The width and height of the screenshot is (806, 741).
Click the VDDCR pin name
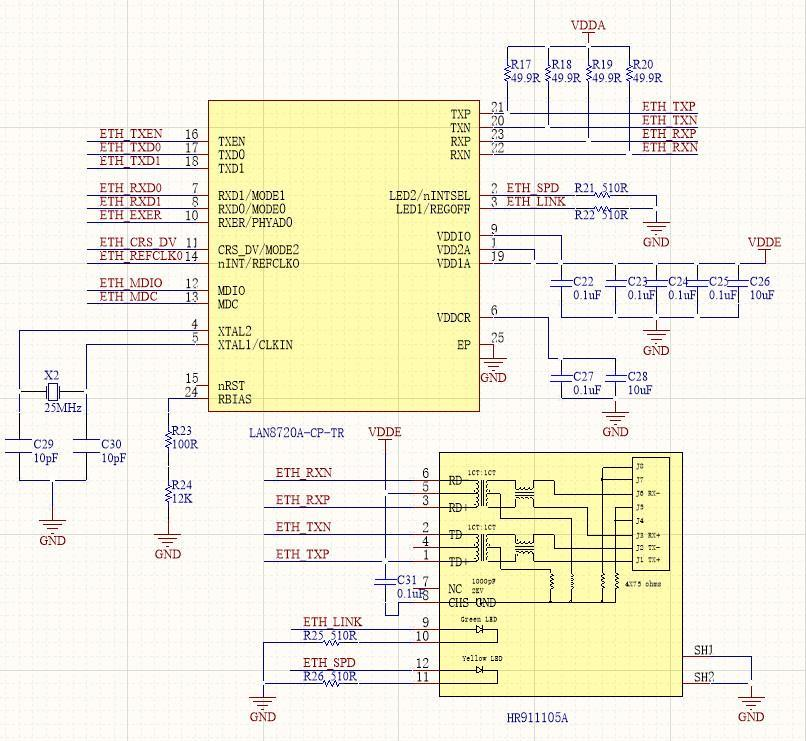pyautogui.click(x=453, y=318)
